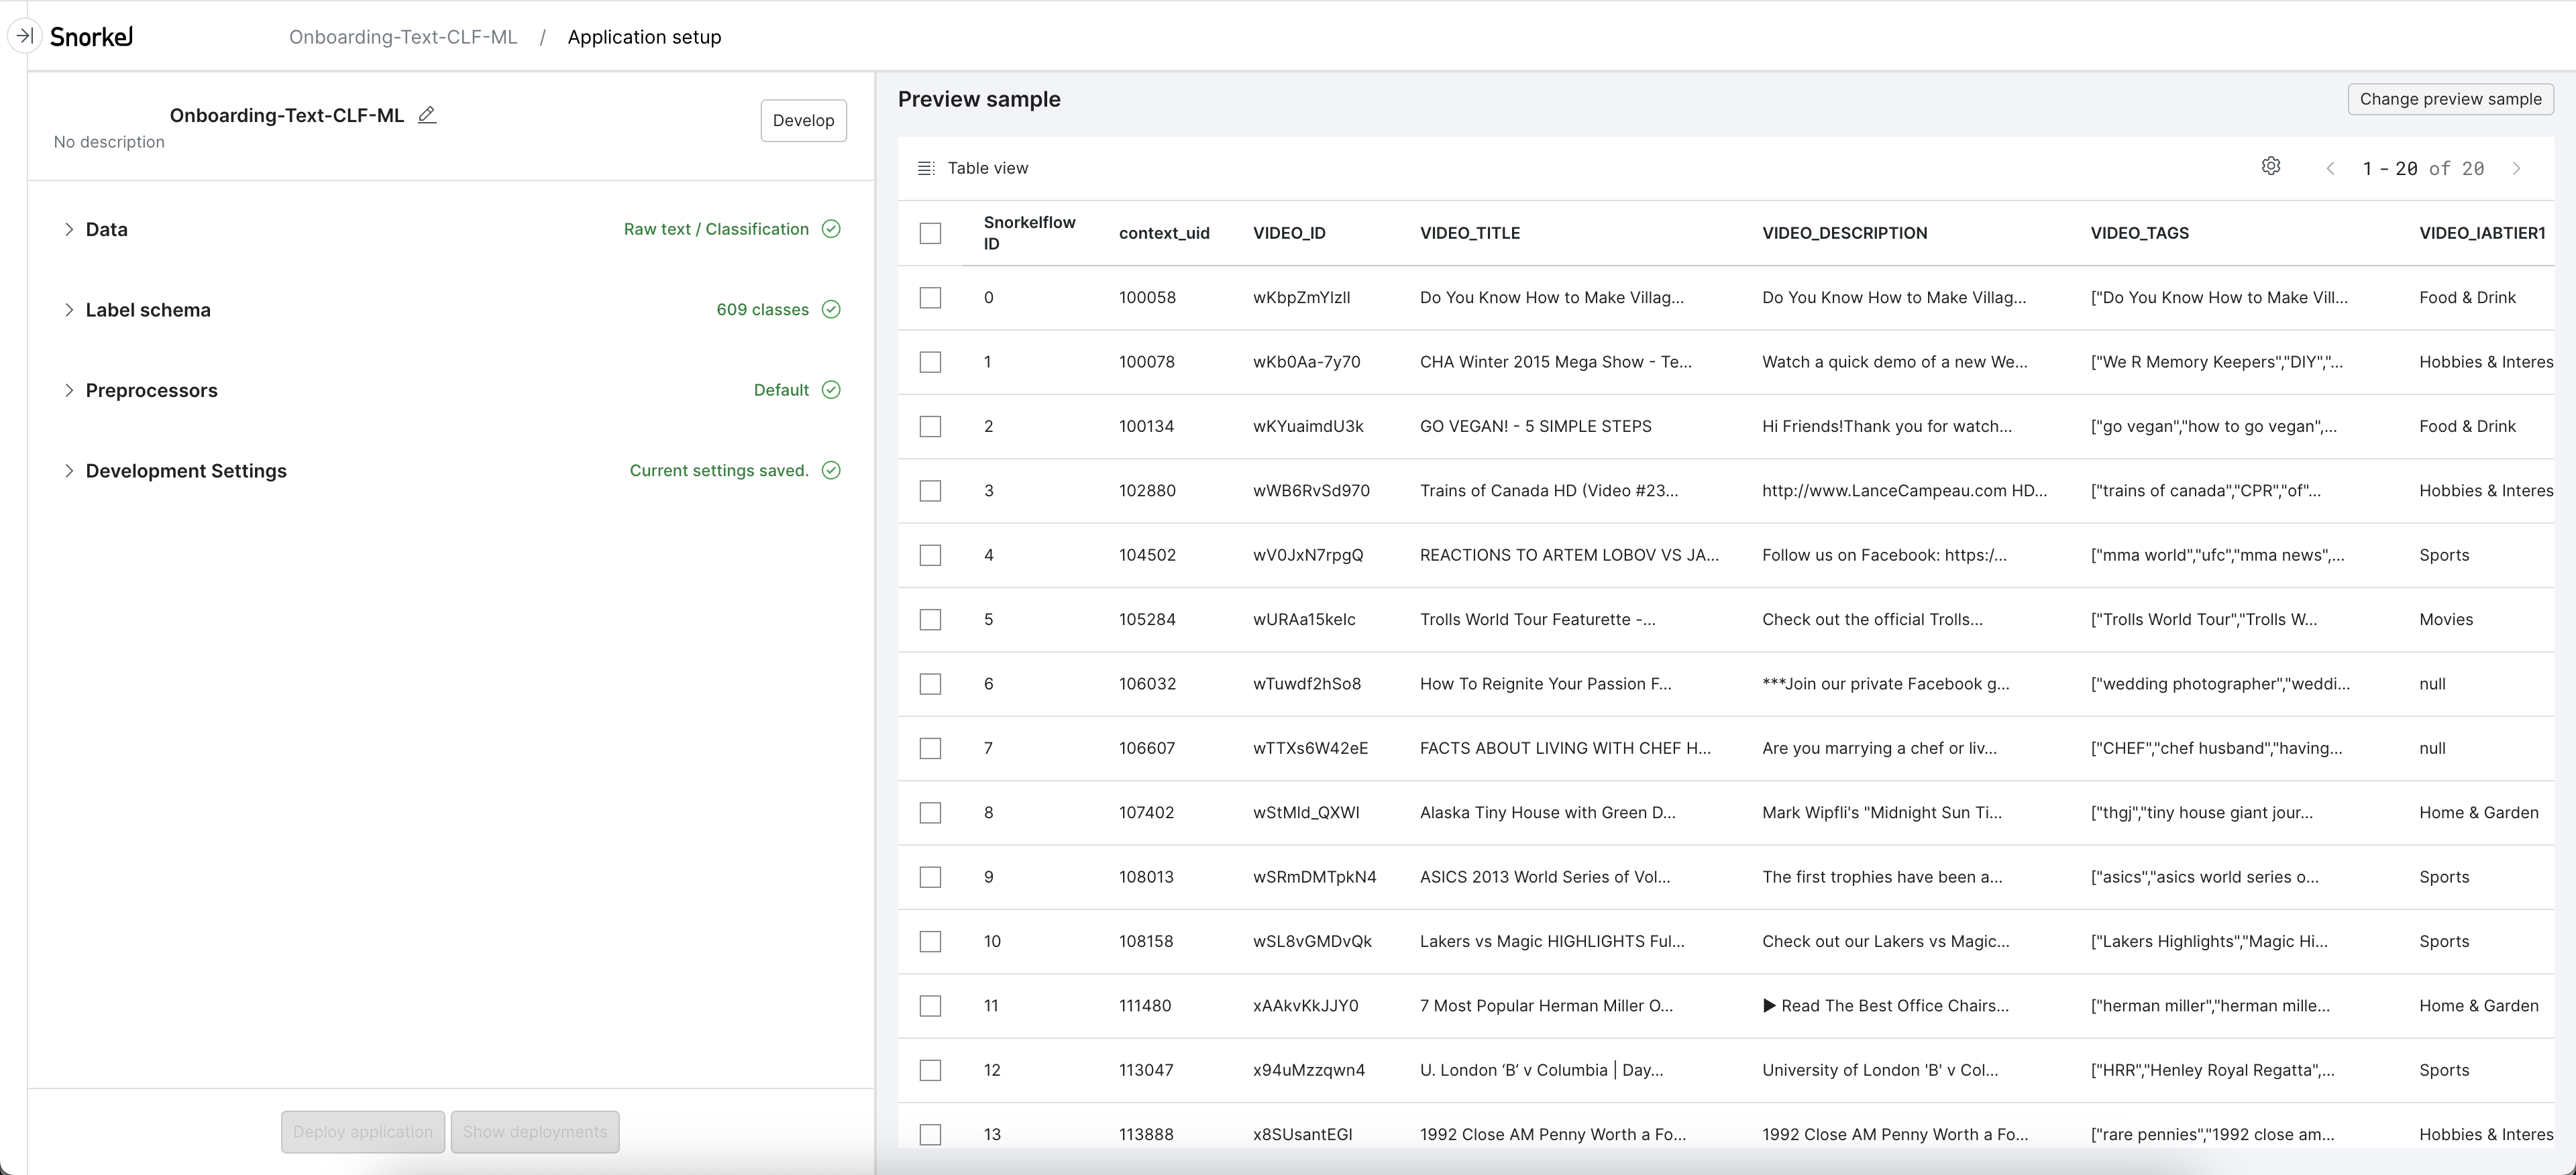This screenshot has height=1175, width=2576.
Task: Click the Data section green checkmark
Action: 831,229
